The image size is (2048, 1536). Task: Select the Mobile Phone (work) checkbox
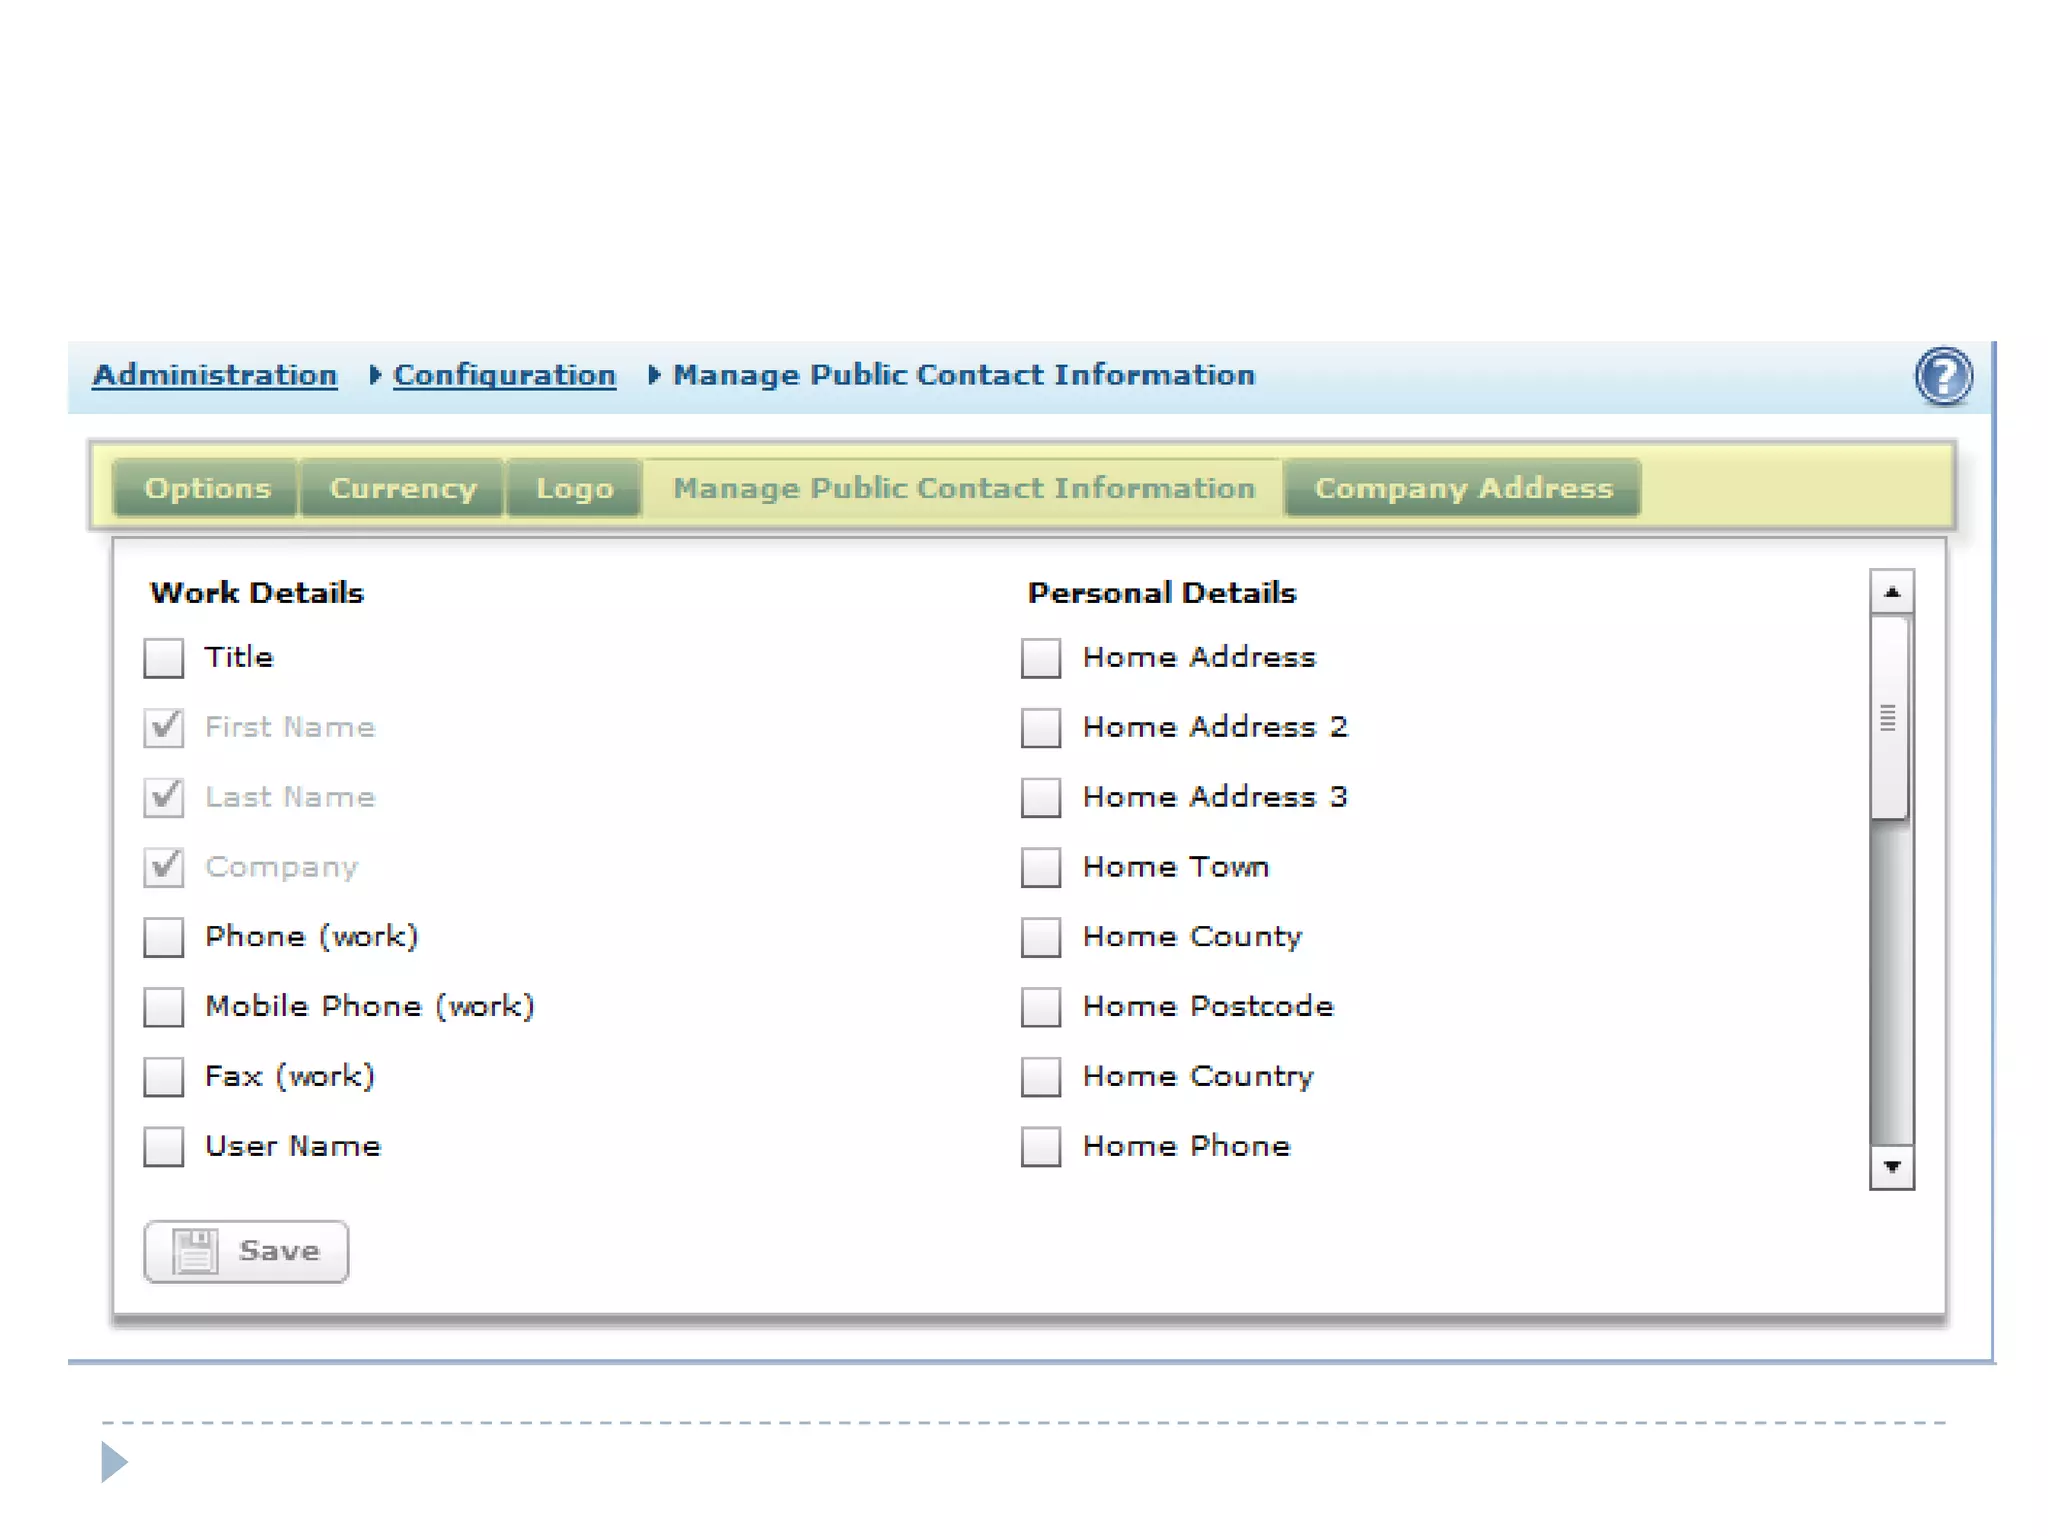[x=164, y=1007]
